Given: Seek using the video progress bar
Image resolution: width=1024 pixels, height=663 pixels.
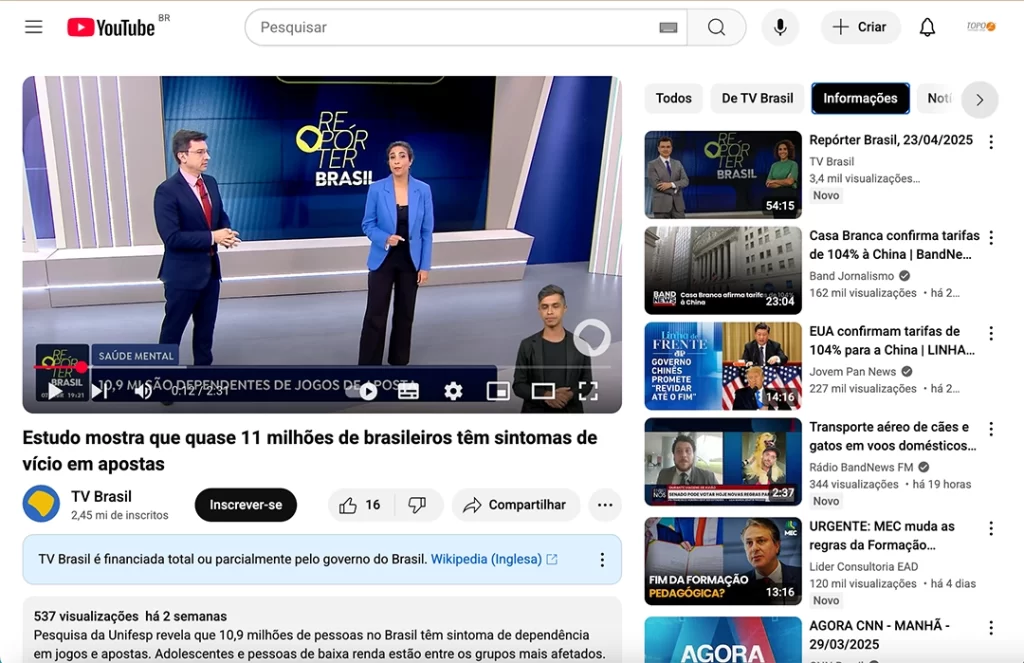Looking at the screenshot, I should [x=322, y=367].
